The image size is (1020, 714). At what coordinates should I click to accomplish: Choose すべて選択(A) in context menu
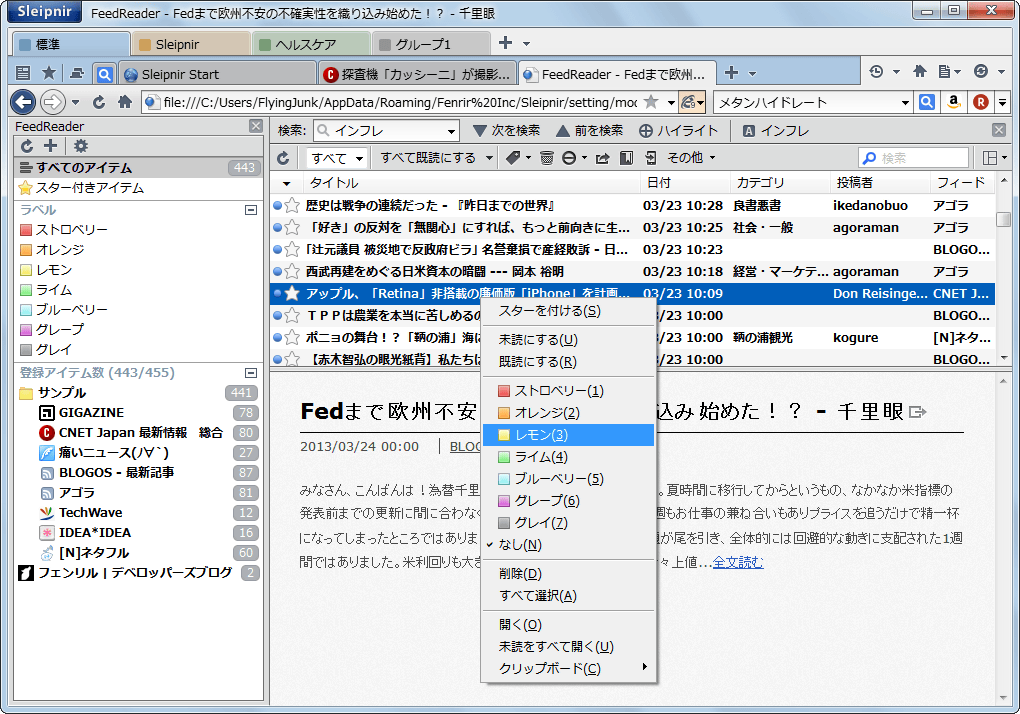(568, 596)
